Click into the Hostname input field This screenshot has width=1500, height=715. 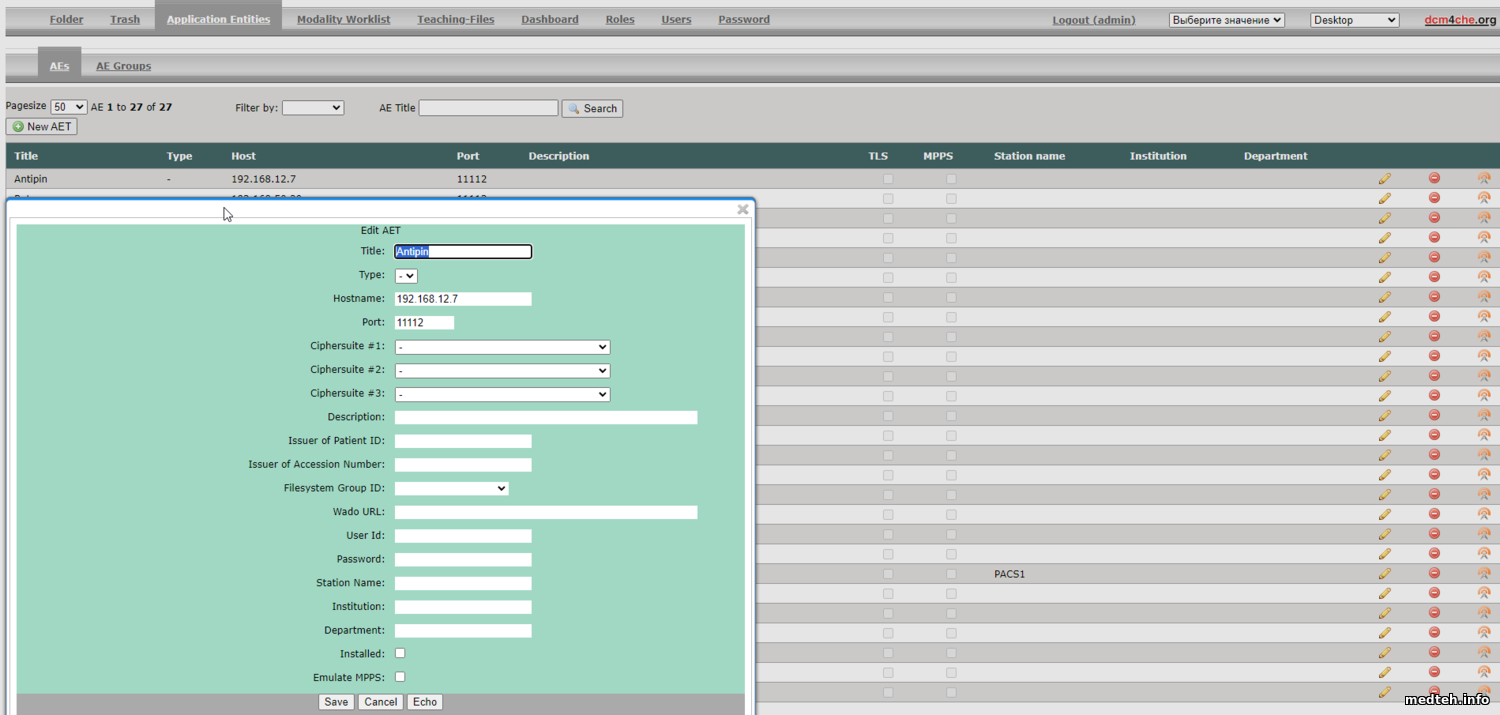coord(463,299)
